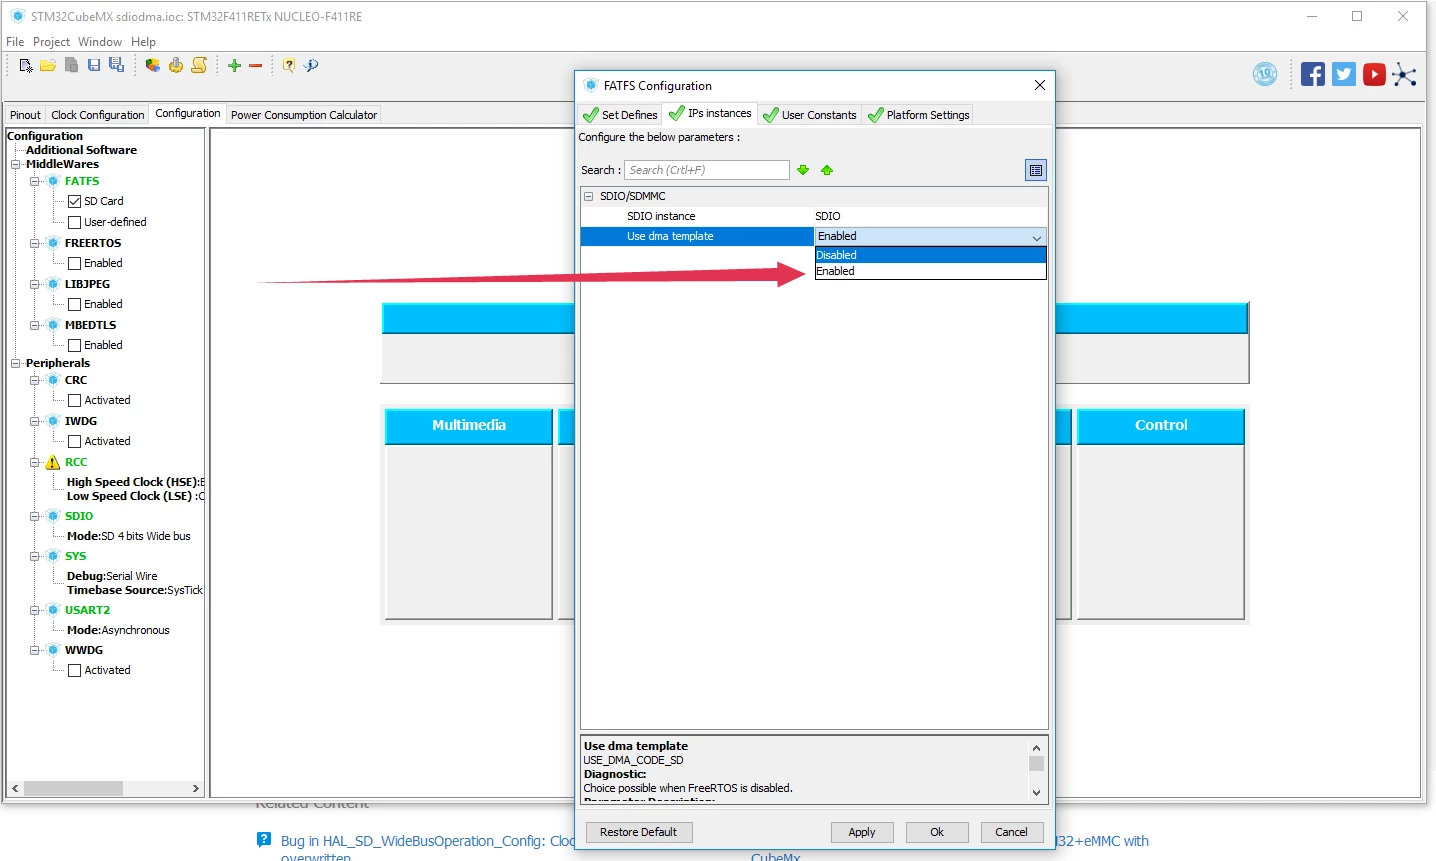Collapse the MiddleWares tree node
The height and width of the screenshot is (861, 1436).
point(15,164)
